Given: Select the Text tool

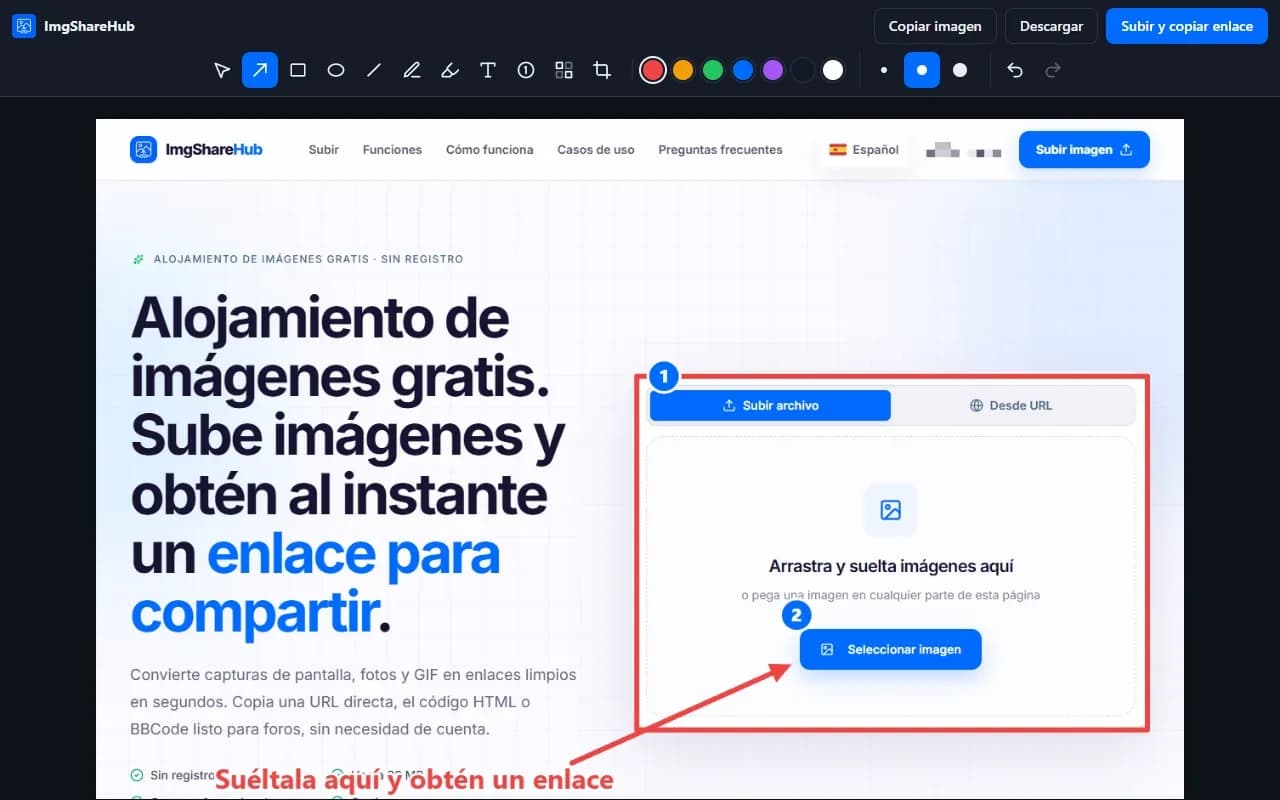Looking at the screenshot, I should point(488,70).
